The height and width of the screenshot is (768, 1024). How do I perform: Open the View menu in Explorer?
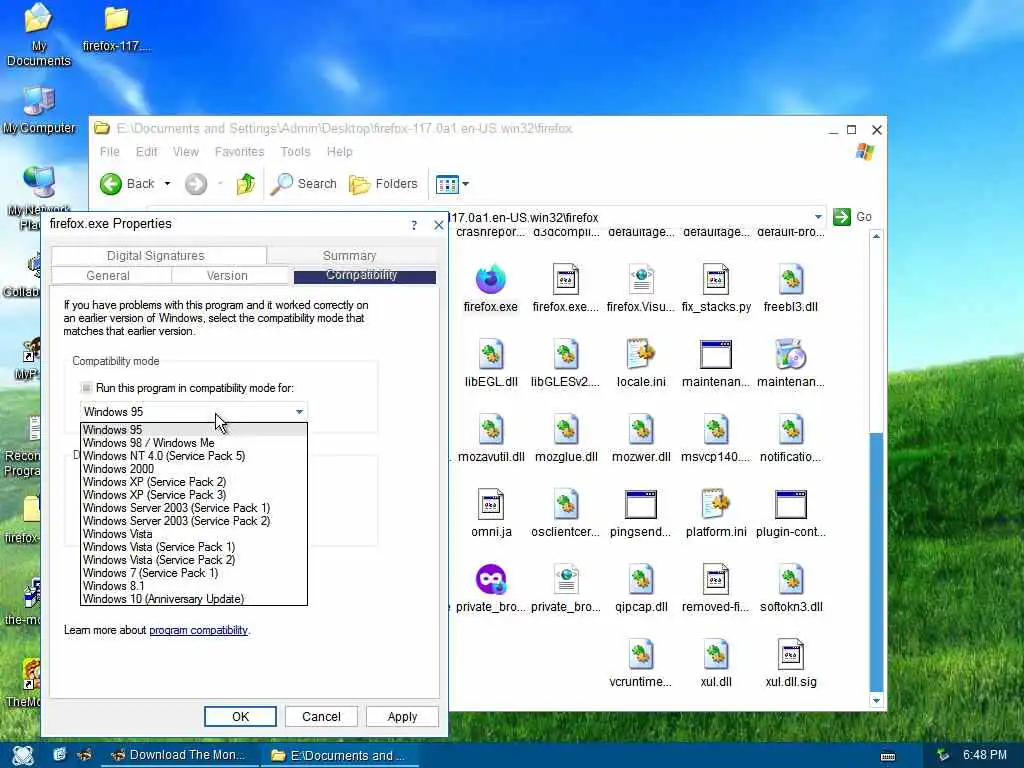click(185, 152)
